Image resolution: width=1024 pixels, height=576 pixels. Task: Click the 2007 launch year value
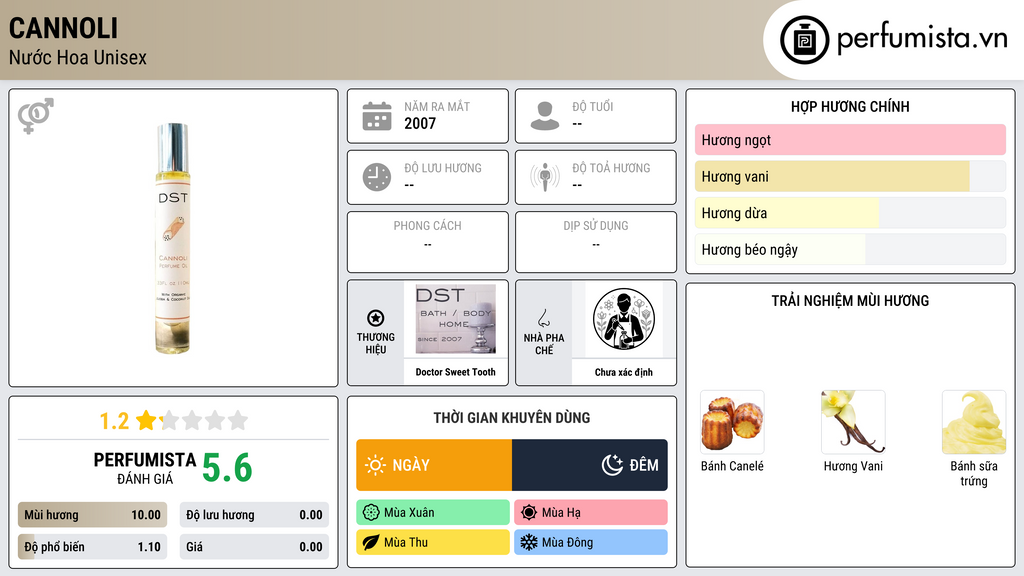click(x=420, y=123)
